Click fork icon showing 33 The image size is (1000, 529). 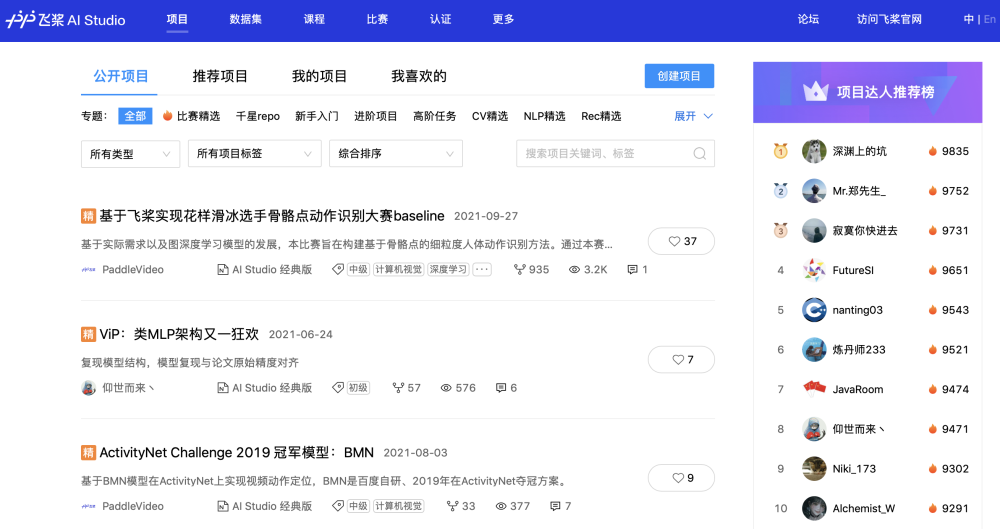(453, 506)
